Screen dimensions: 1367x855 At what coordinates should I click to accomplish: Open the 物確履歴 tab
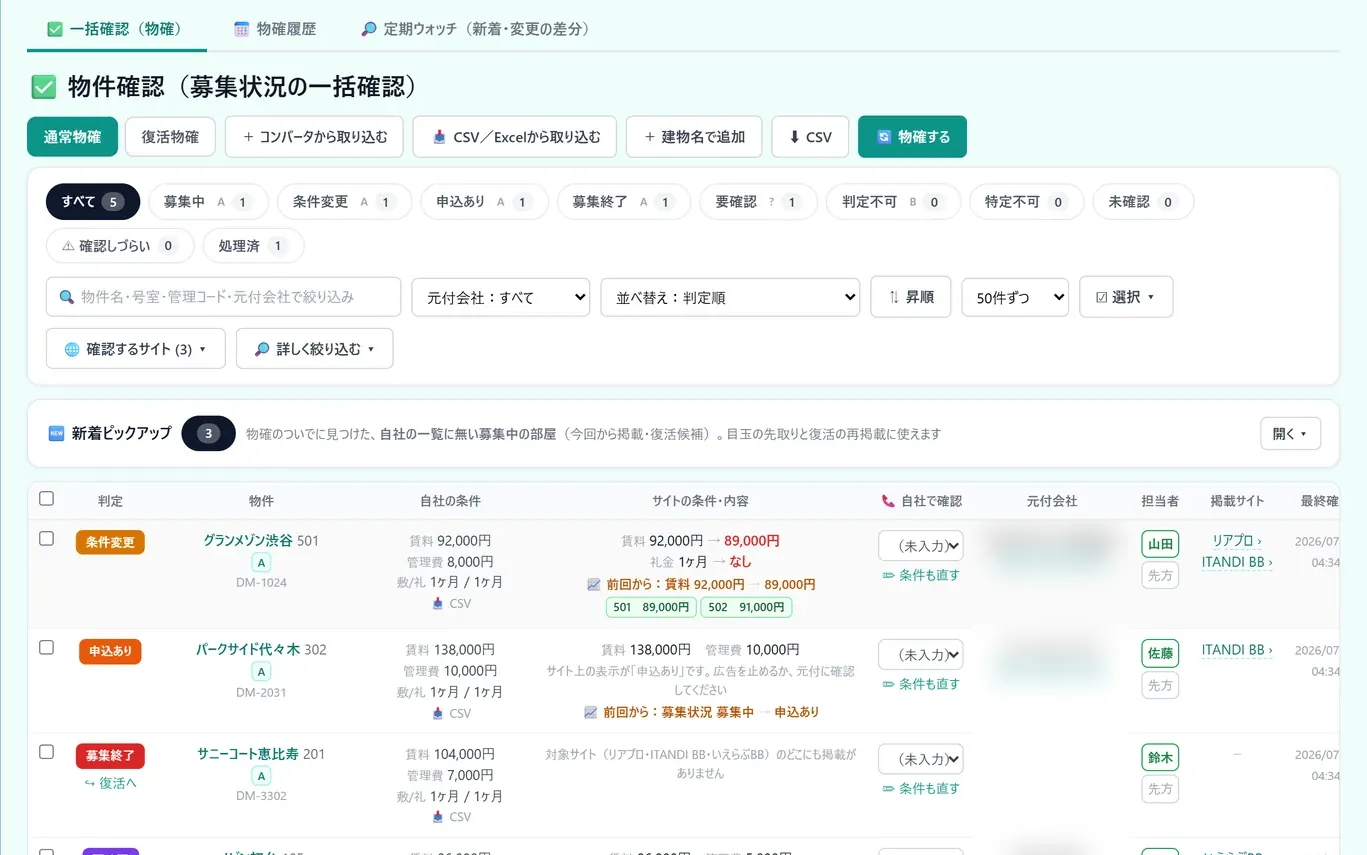click(x=275, y=29)
